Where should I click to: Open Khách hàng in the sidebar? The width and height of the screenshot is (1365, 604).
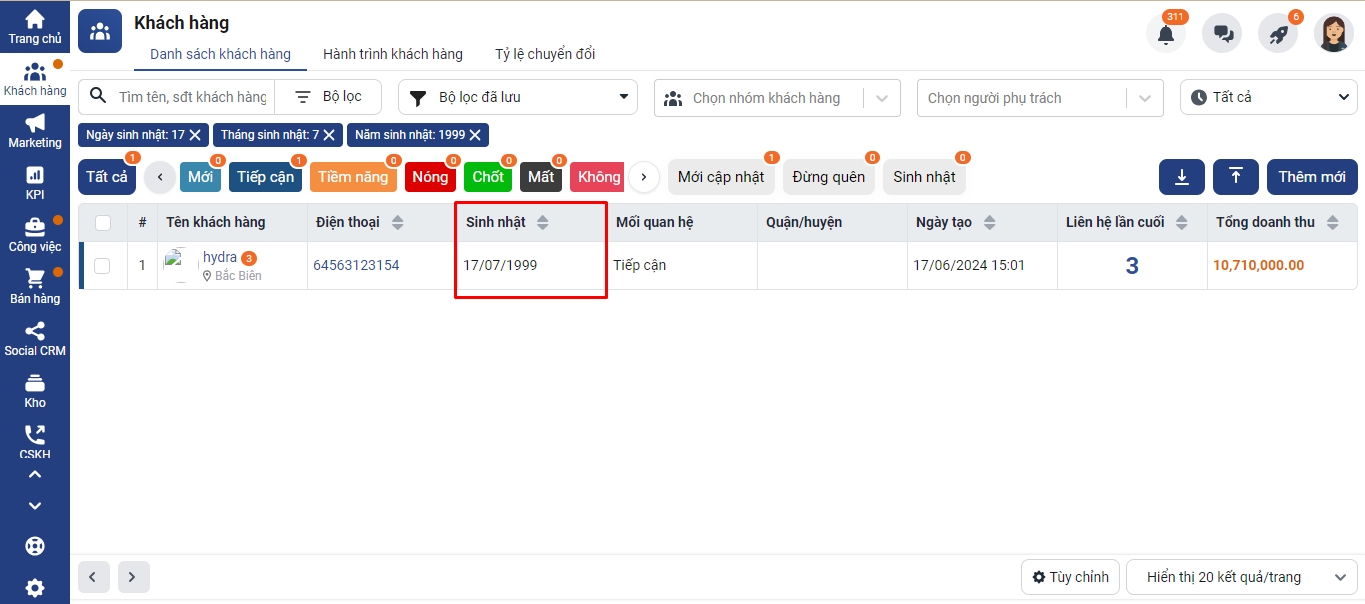35,80
